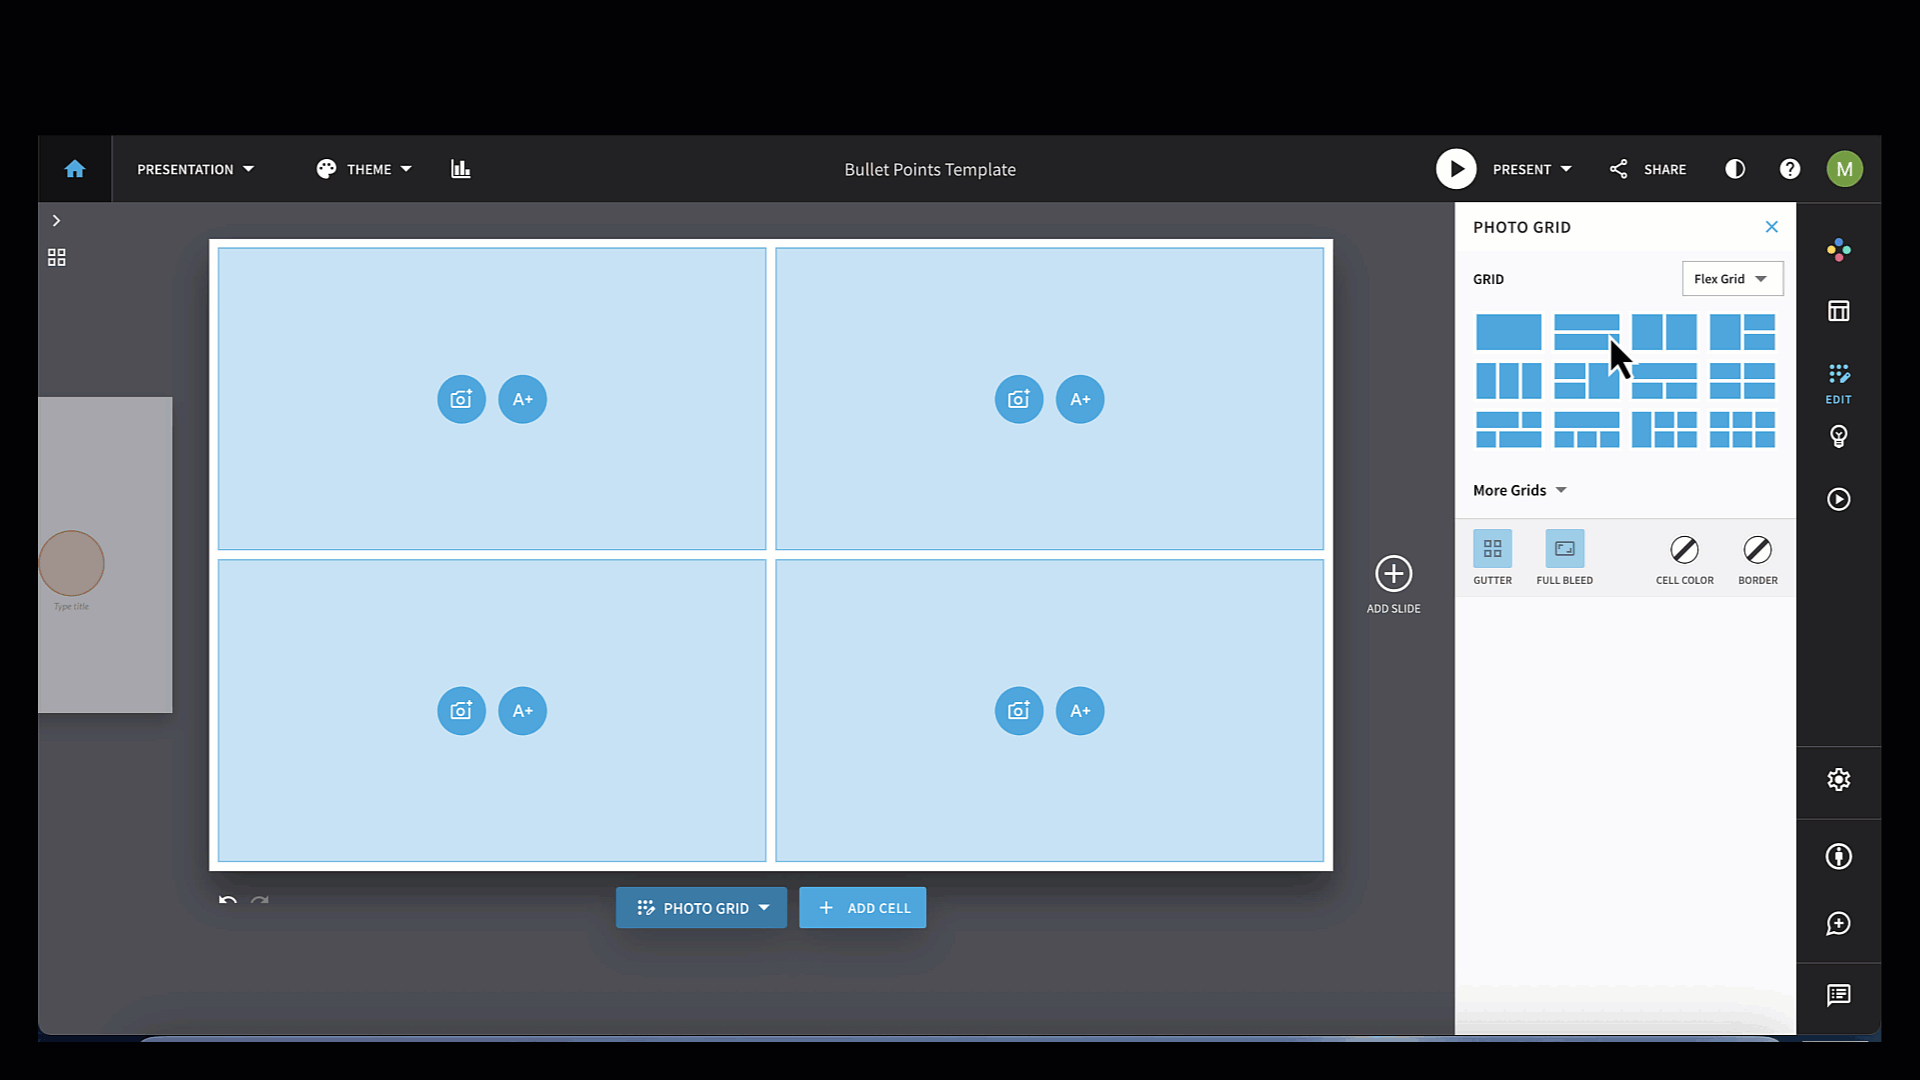This screenshot has height=1080, width=1920.
Task: Select the two stacked rows grid layout
Action: pos(1587,332)
